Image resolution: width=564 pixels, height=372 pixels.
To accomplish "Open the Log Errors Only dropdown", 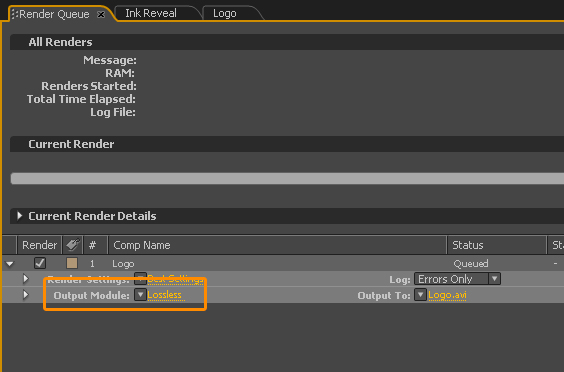I will coord(457,279).
